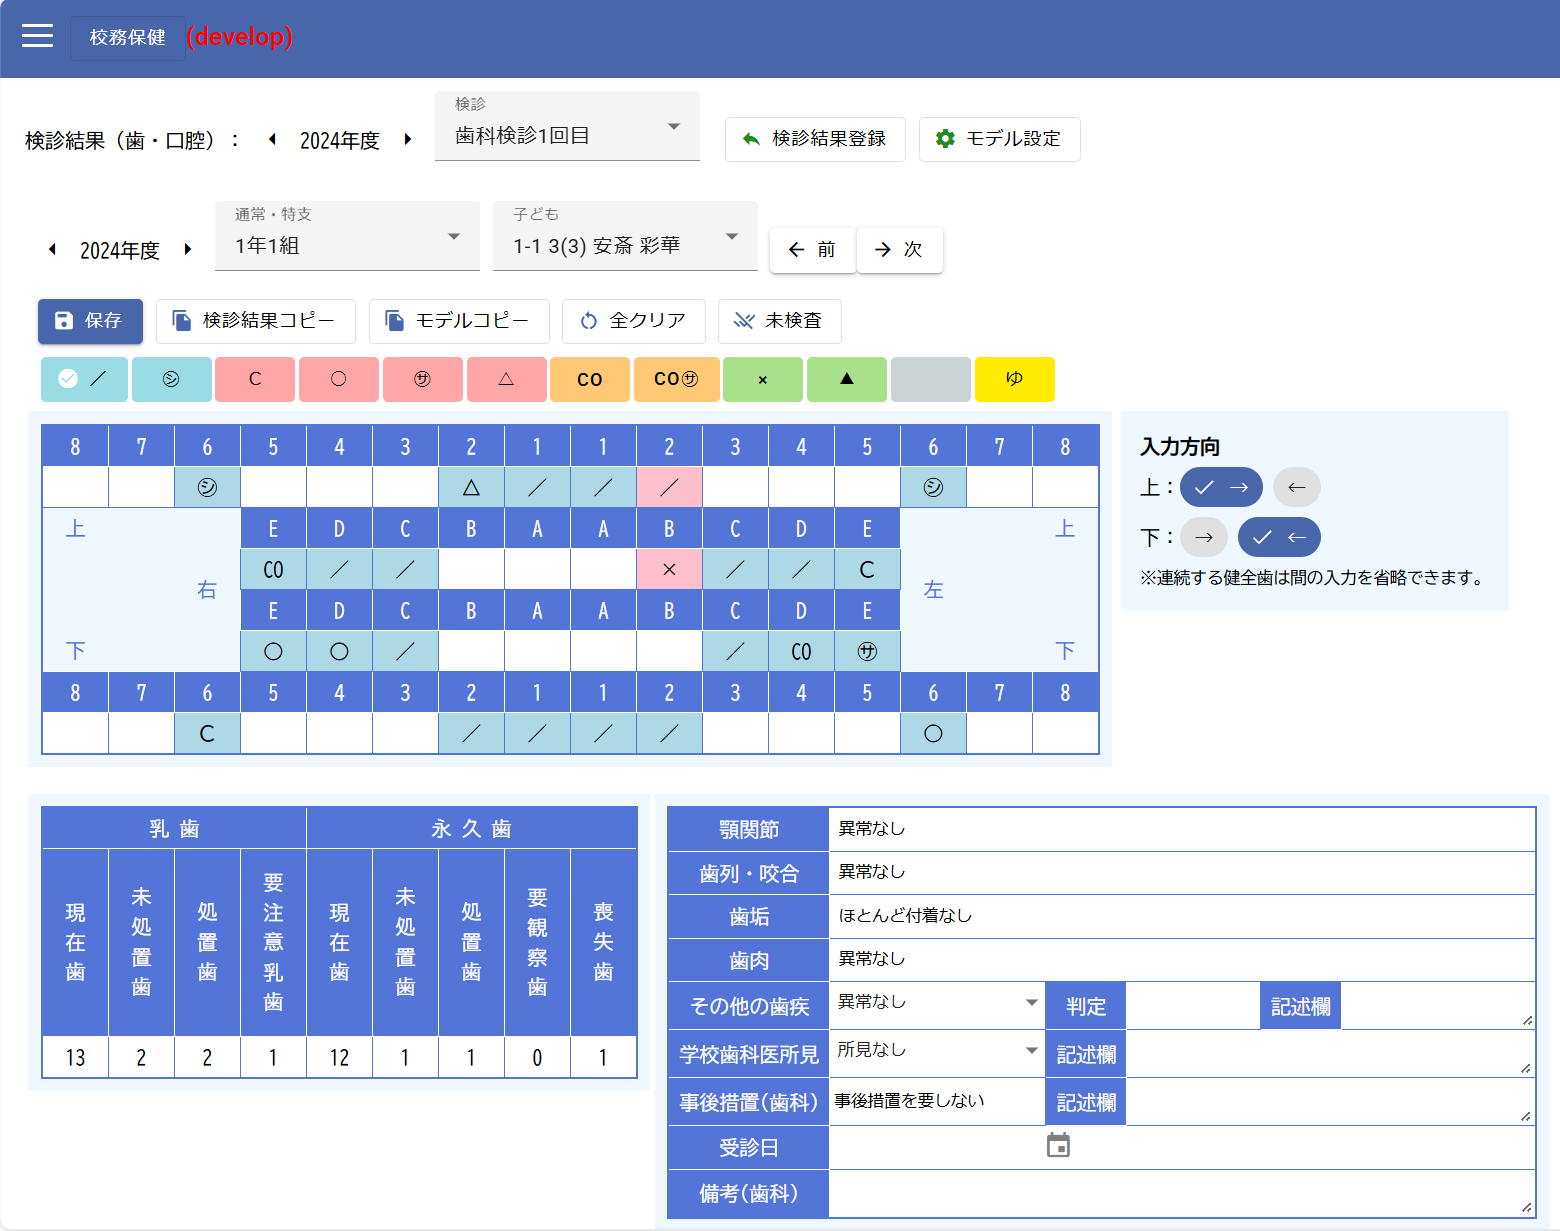1560x1231 pixels.
Task: Click upper right tooth 6 smiley cell
Action: tap(207, 487)
